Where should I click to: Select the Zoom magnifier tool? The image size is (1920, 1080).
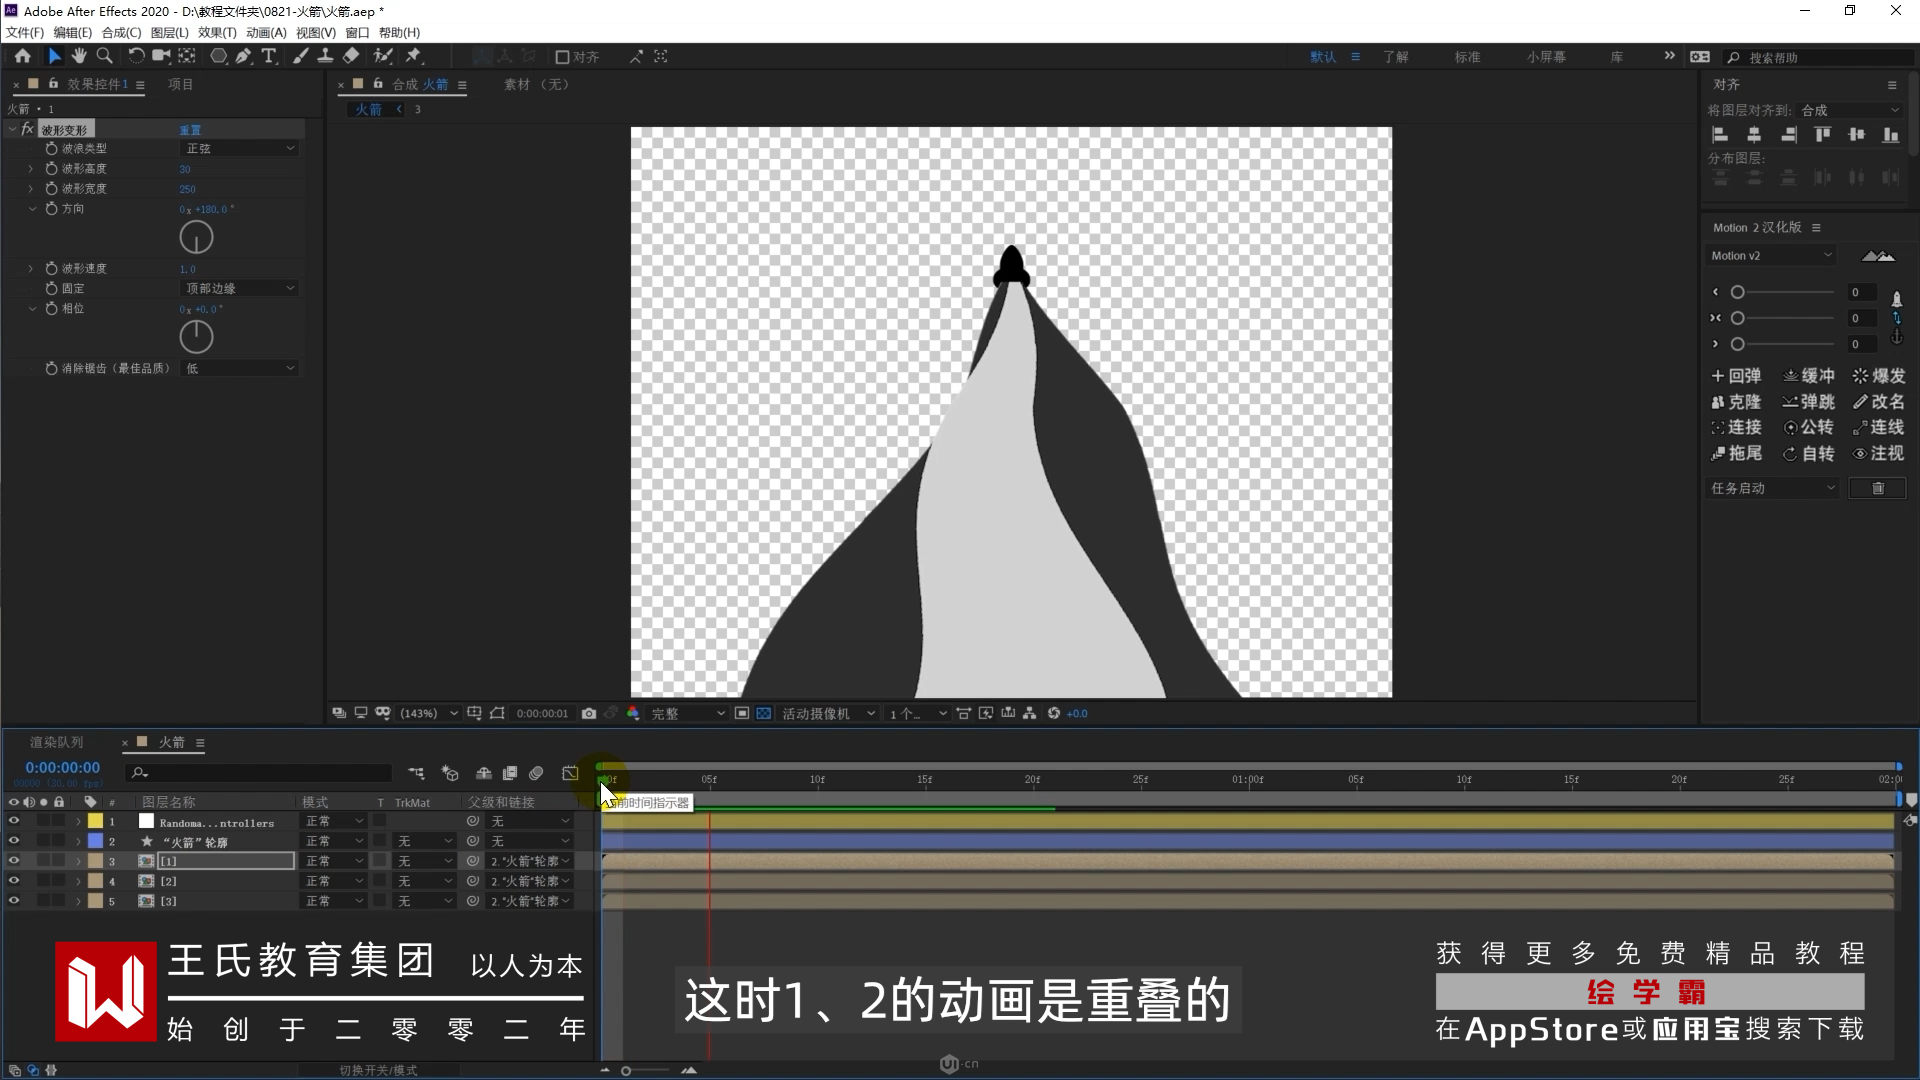104,57
